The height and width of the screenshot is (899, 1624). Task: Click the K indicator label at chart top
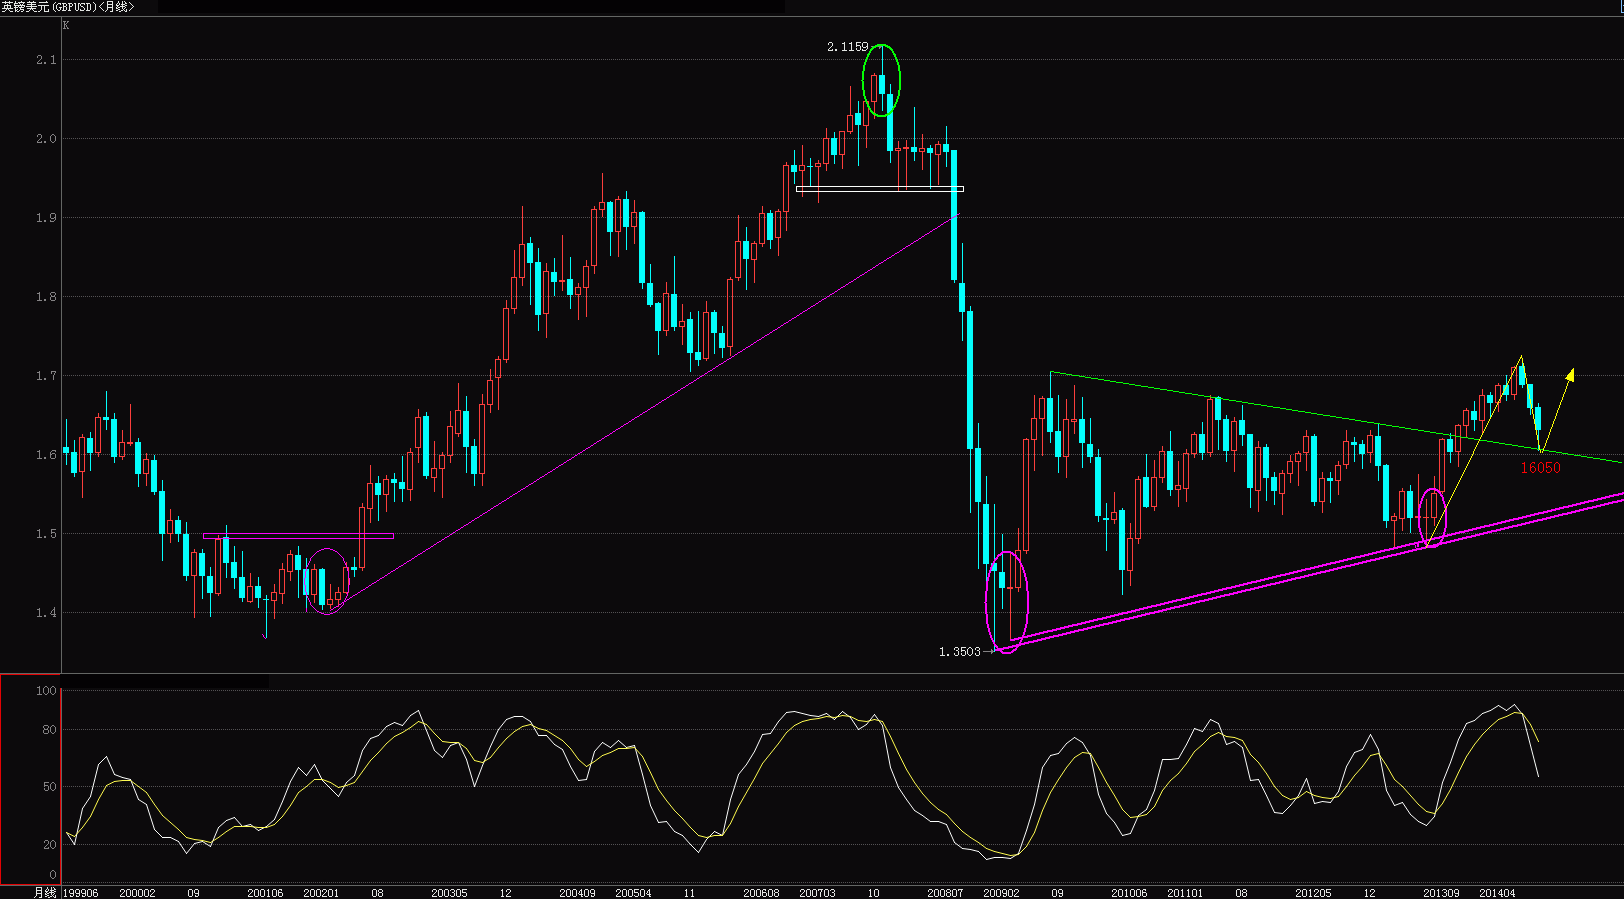tap(66, 25)
